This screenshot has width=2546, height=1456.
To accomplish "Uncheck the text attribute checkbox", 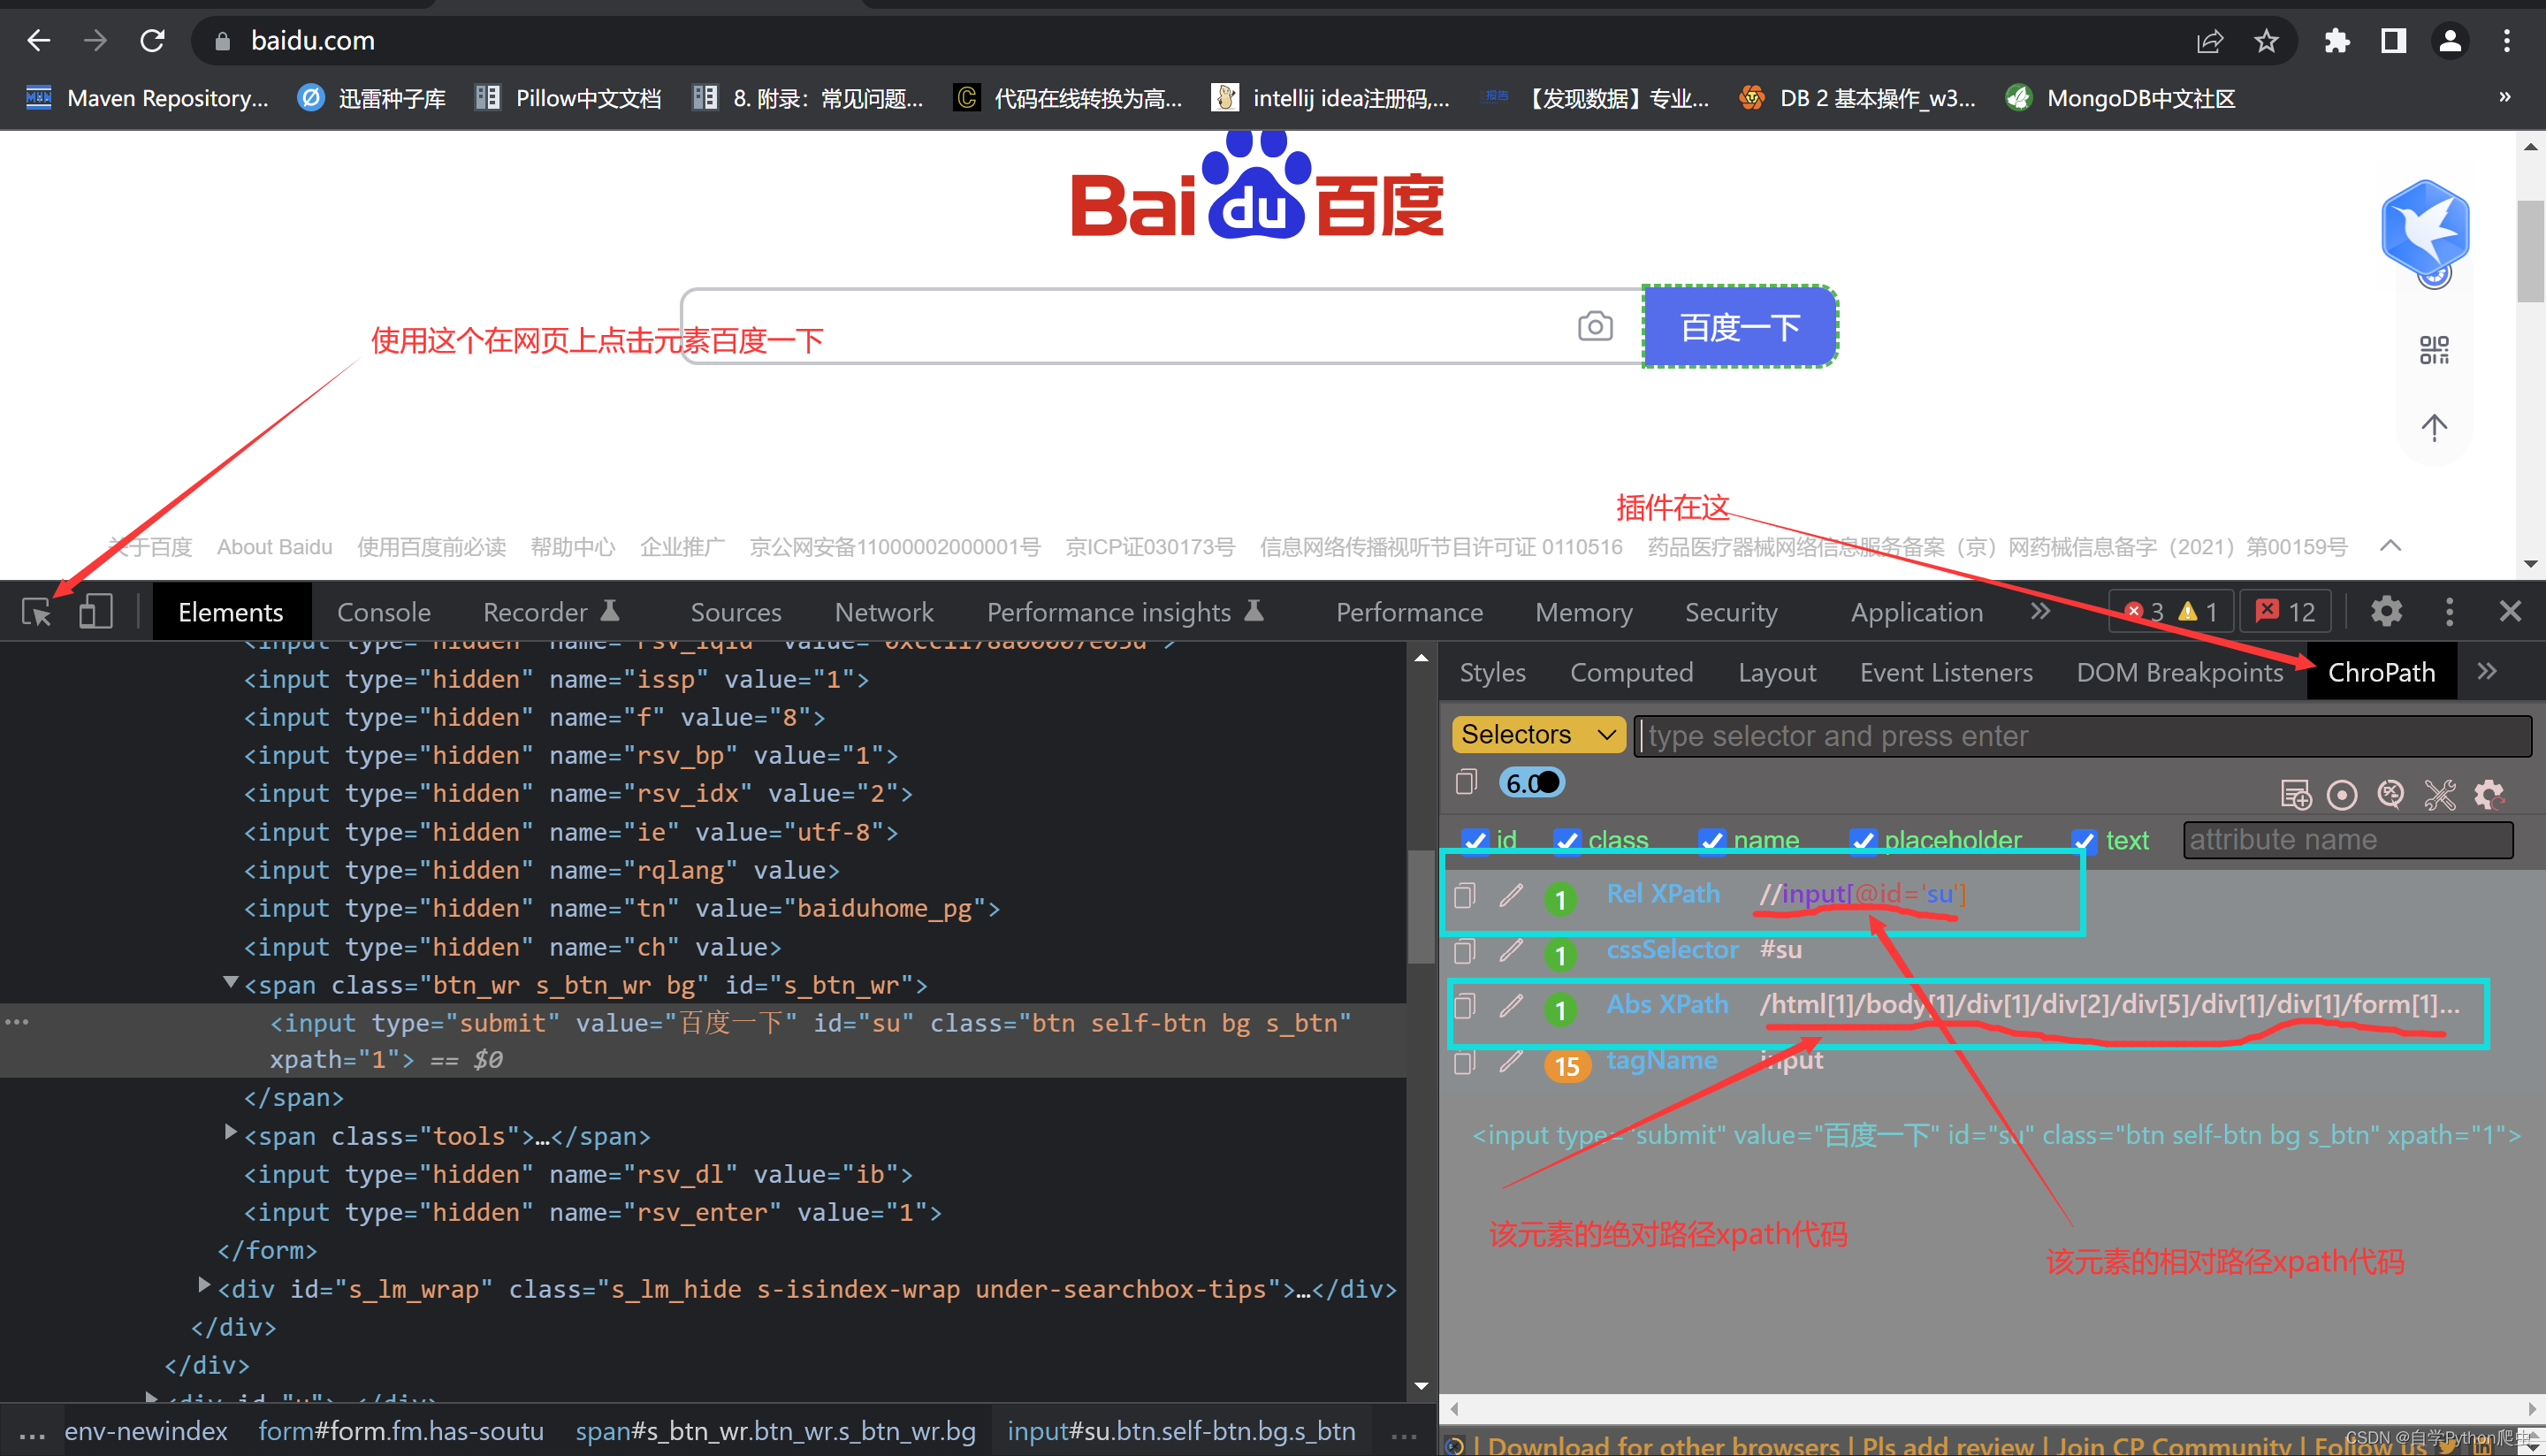I will pyautogui.click(x=2084, y=841).
